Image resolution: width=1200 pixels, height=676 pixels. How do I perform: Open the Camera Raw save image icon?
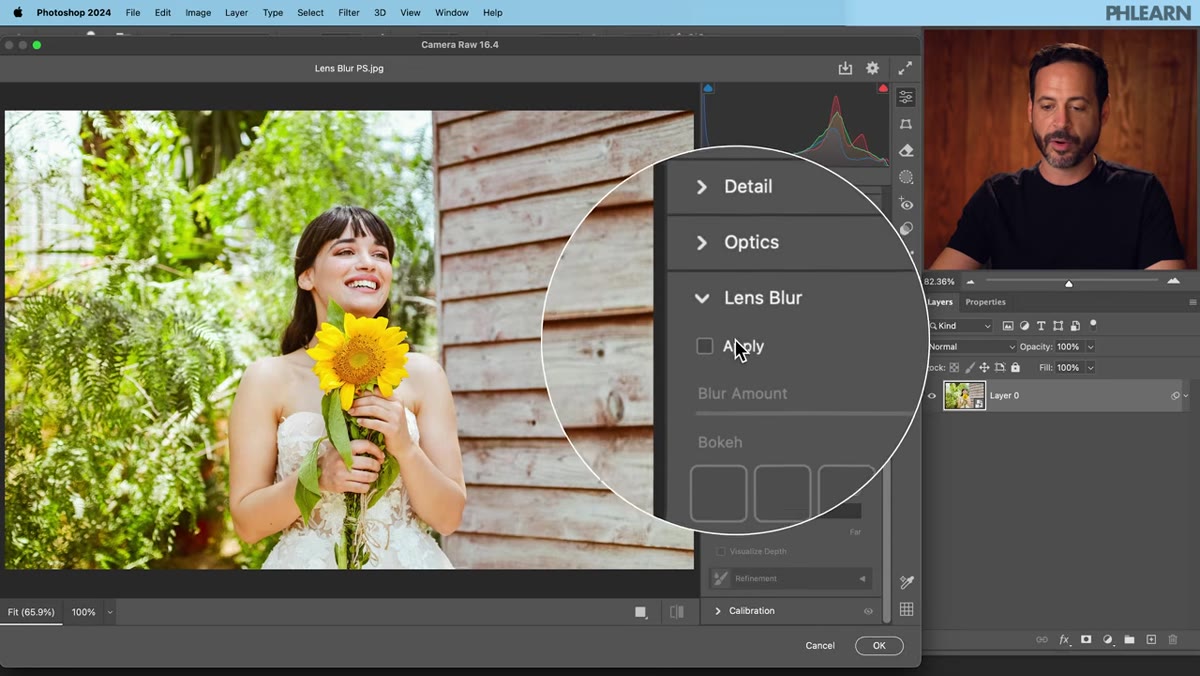pos(845,68)
